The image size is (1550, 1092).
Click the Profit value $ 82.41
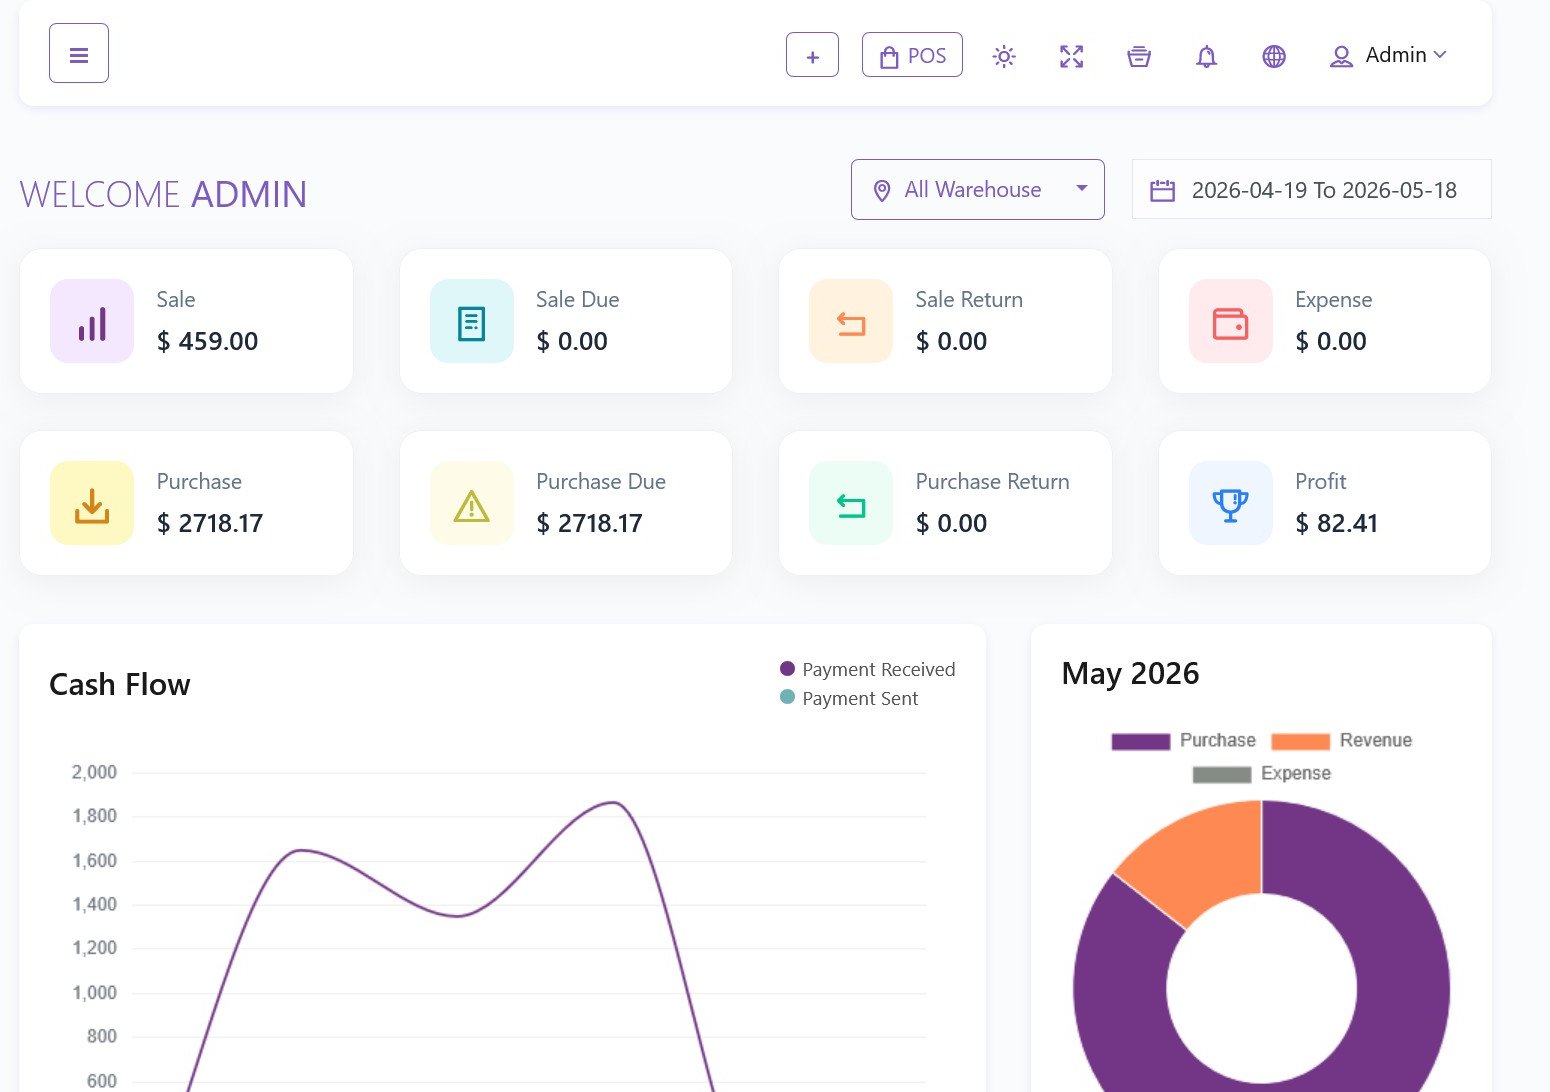point(1336,523)
